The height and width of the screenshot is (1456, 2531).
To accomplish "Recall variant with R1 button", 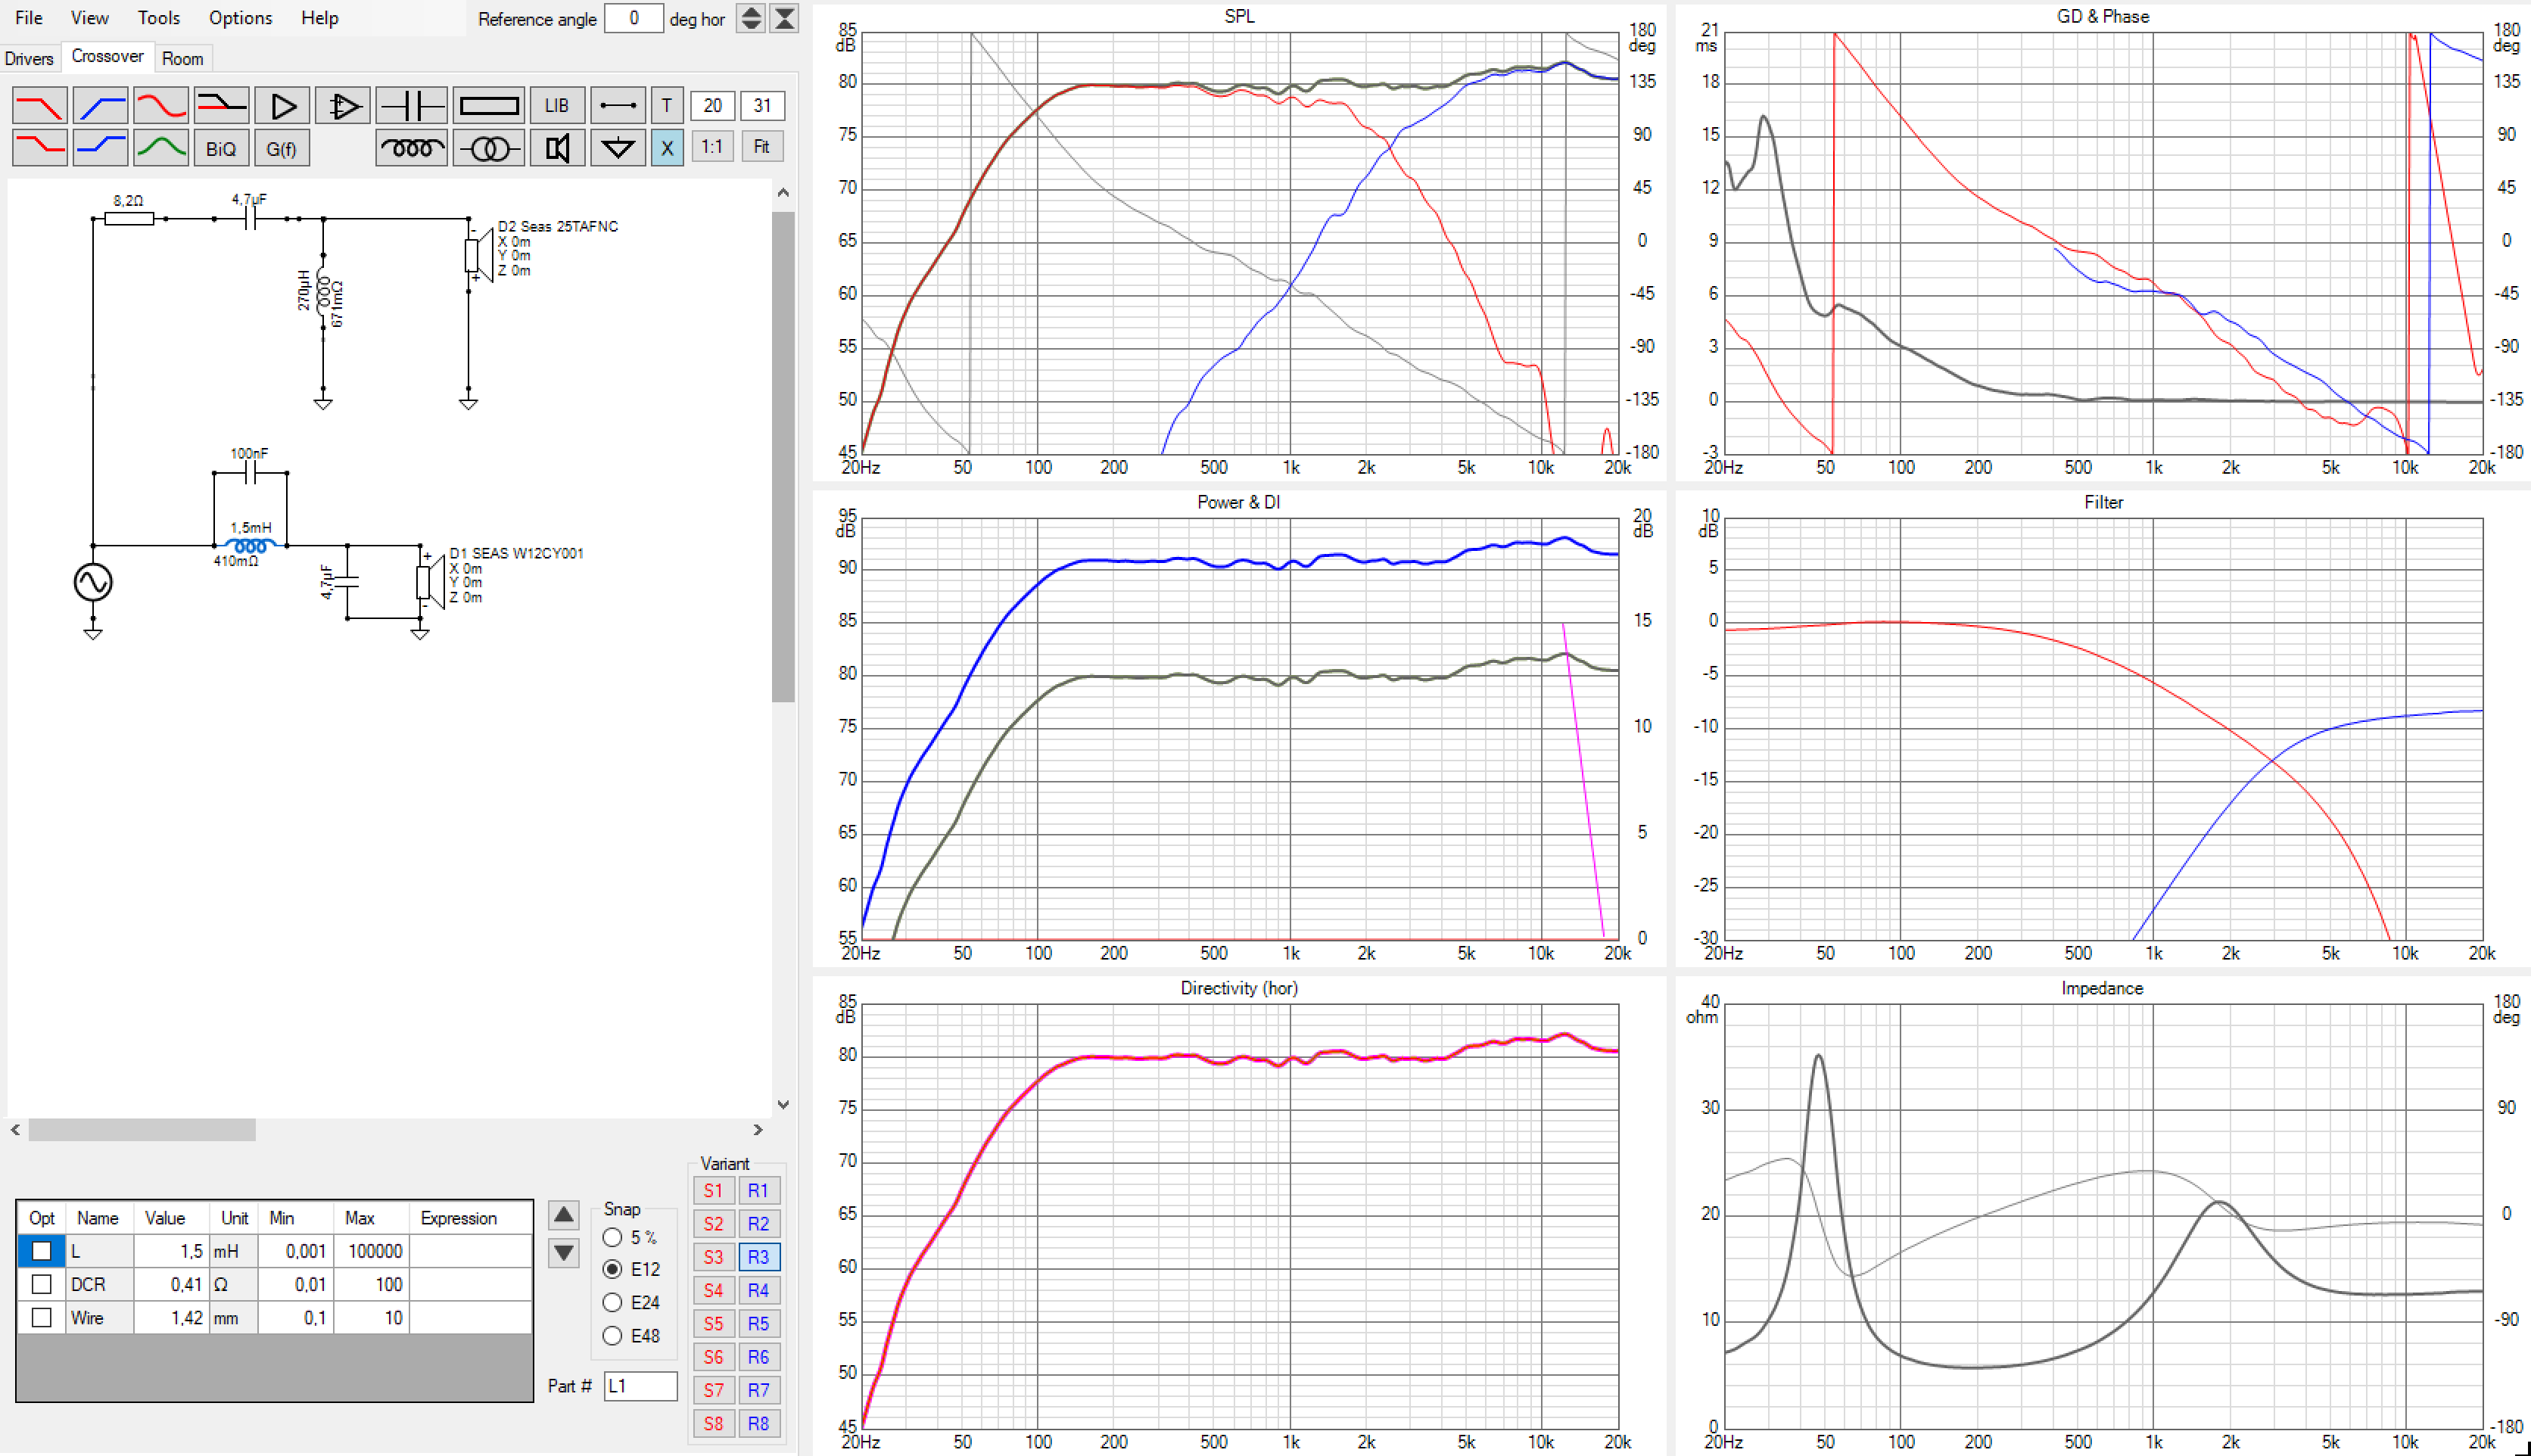I will pos(758,1191).
